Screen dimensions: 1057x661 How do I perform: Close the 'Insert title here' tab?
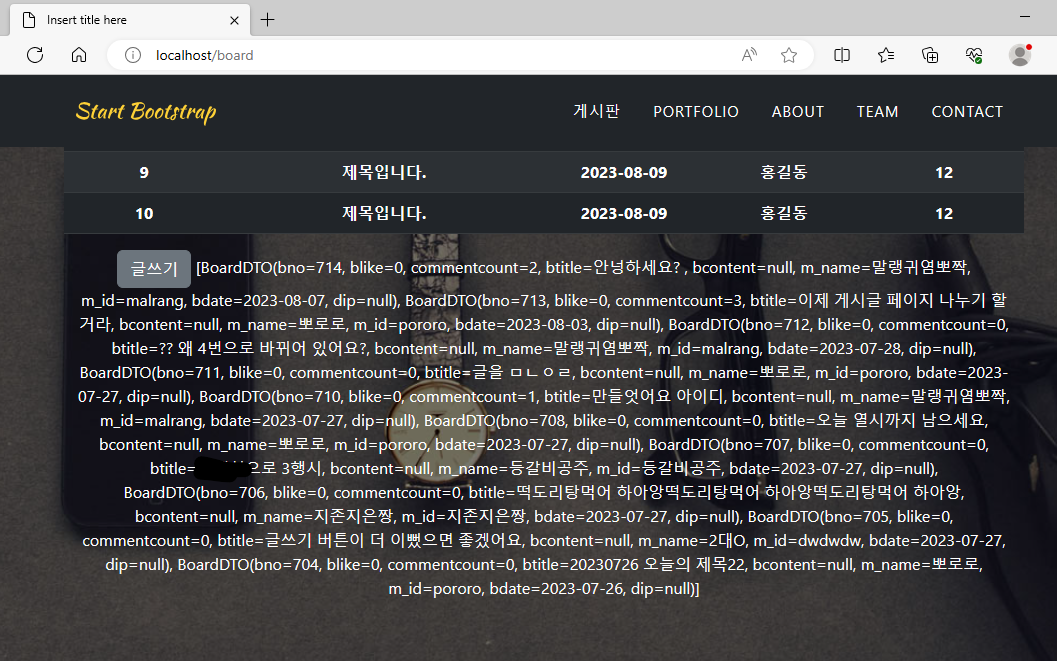pos(234,20)
